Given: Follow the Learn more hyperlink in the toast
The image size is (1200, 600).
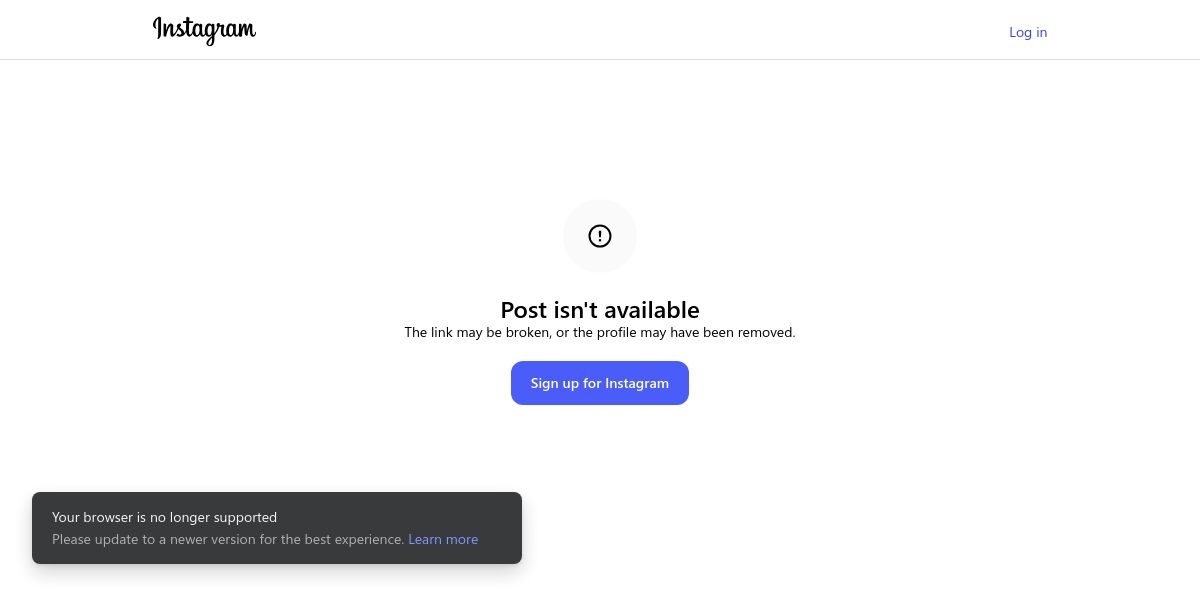Looking at the screenshot, I should 443,539.
